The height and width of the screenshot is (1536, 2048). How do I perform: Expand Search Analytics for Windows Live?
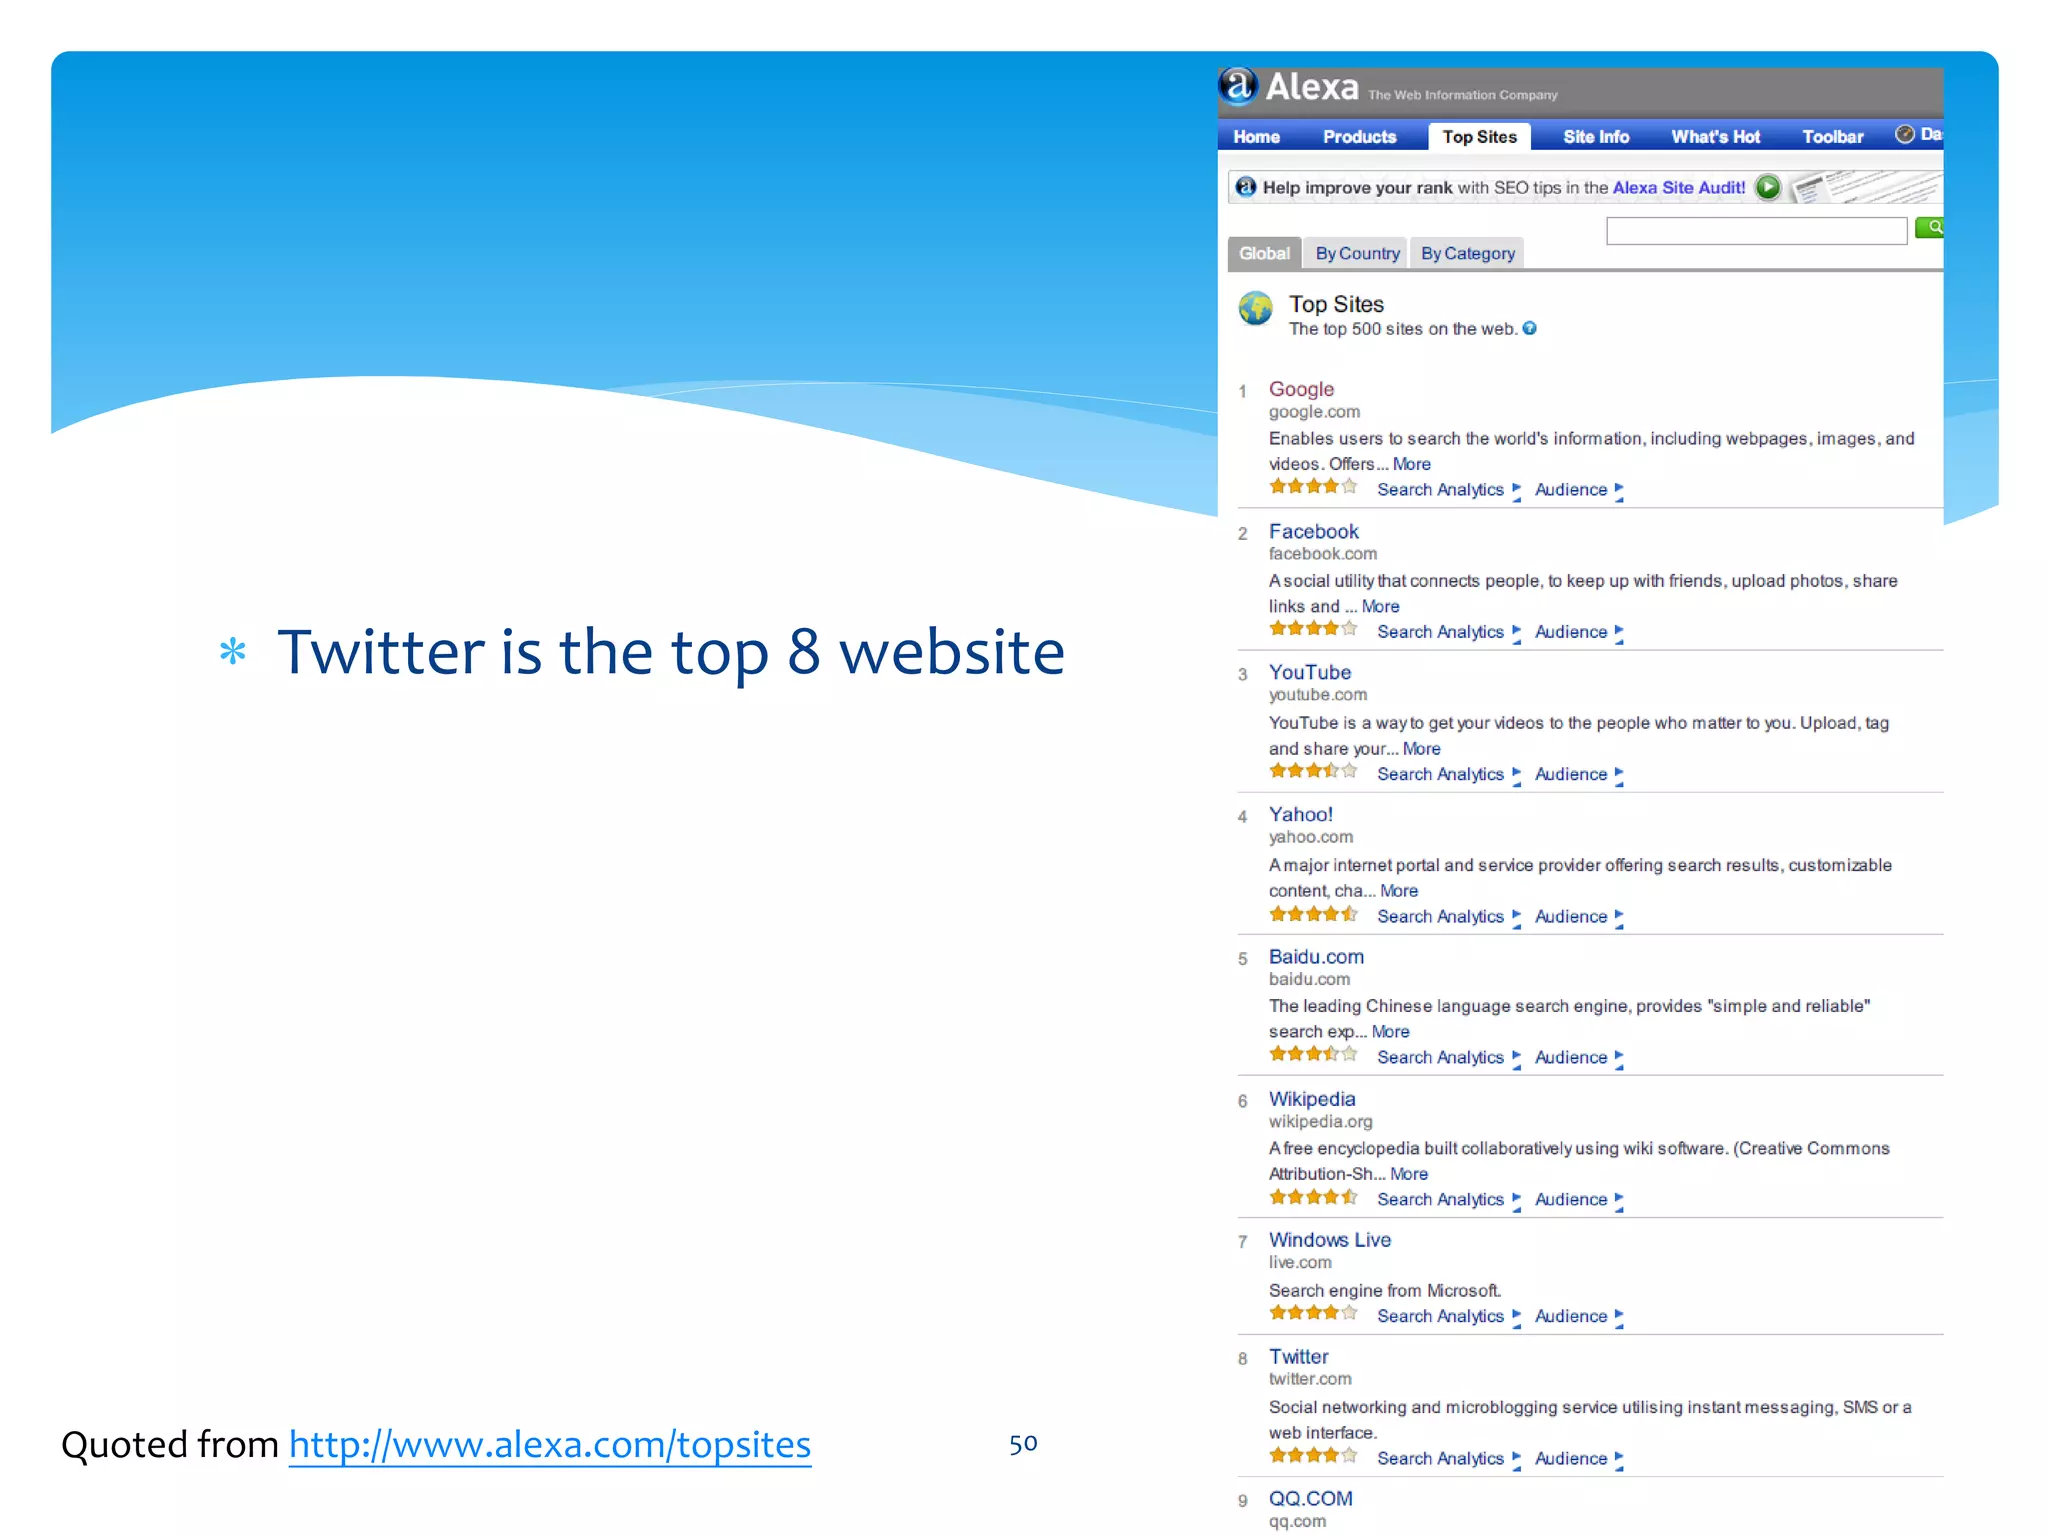1448,1317
